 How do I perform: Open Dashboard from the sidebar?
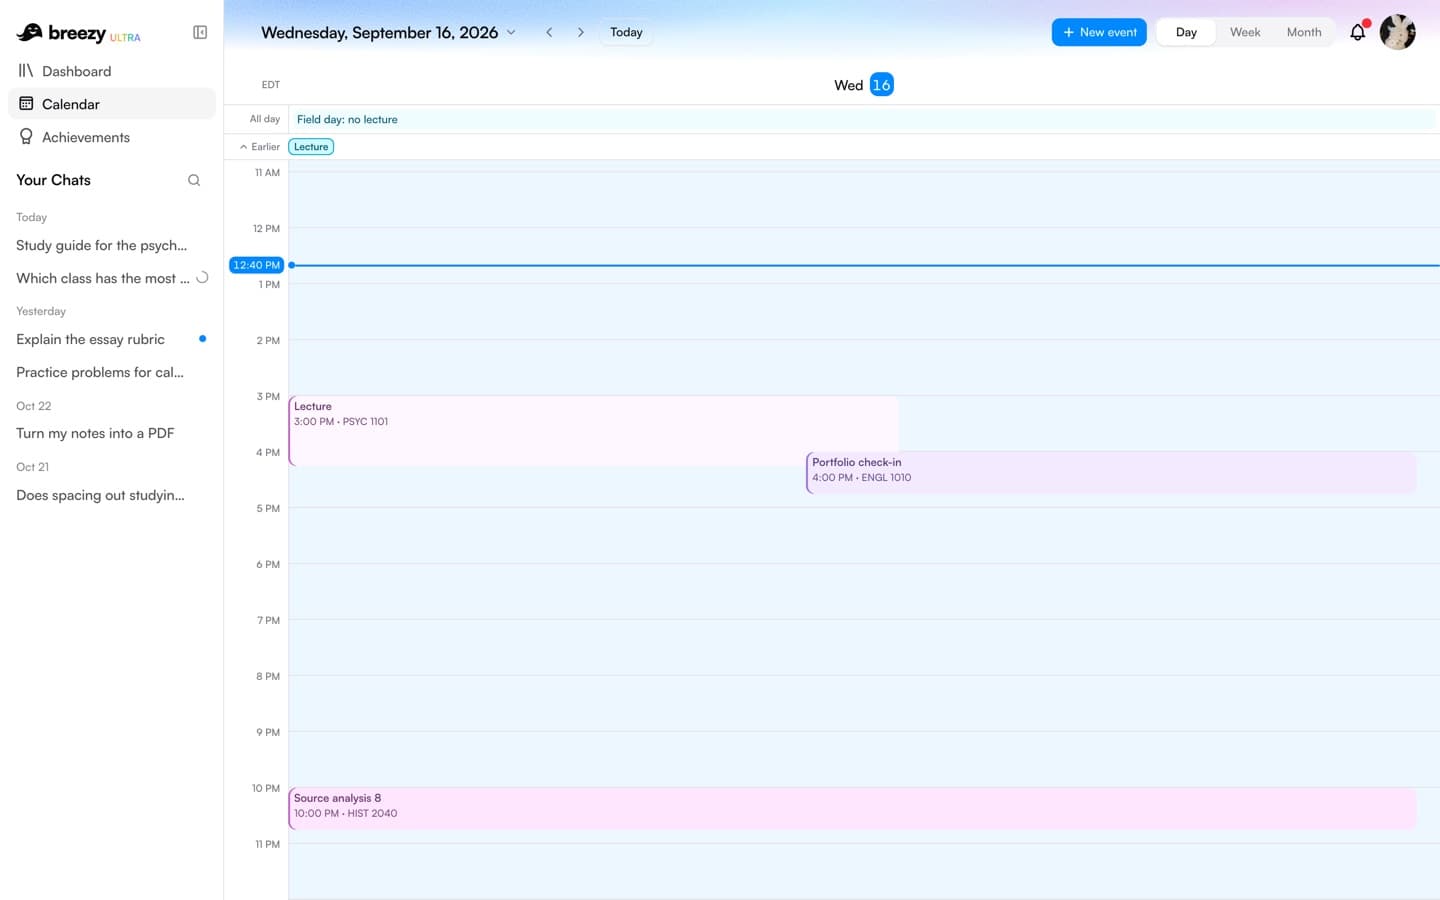pos(112,71)
